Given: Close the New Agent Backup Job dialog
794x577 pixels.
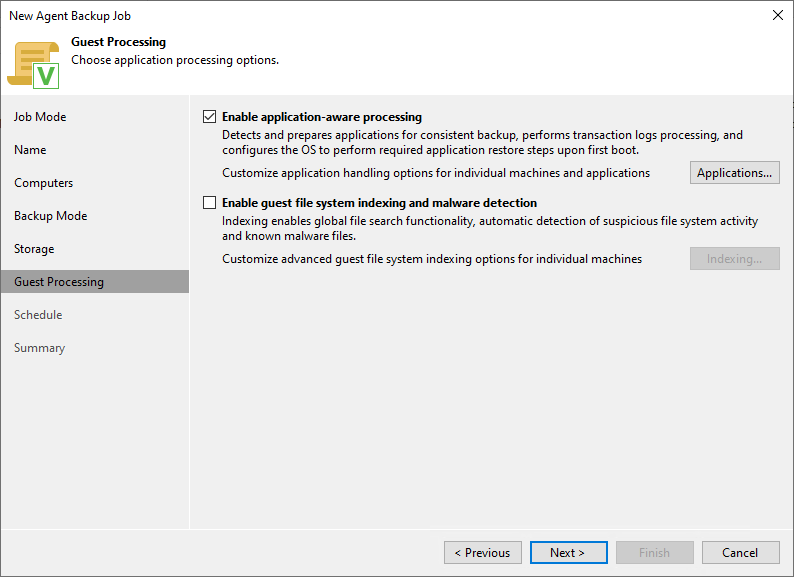Looking at the screenshot, I should (778, 15).
